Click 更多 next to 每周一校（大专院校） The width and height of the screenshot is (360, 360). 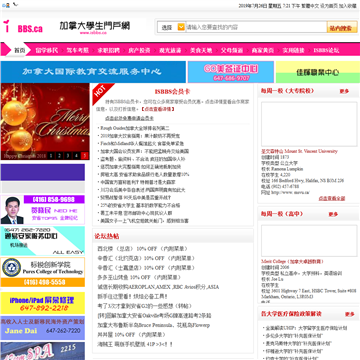click(344, 91)
